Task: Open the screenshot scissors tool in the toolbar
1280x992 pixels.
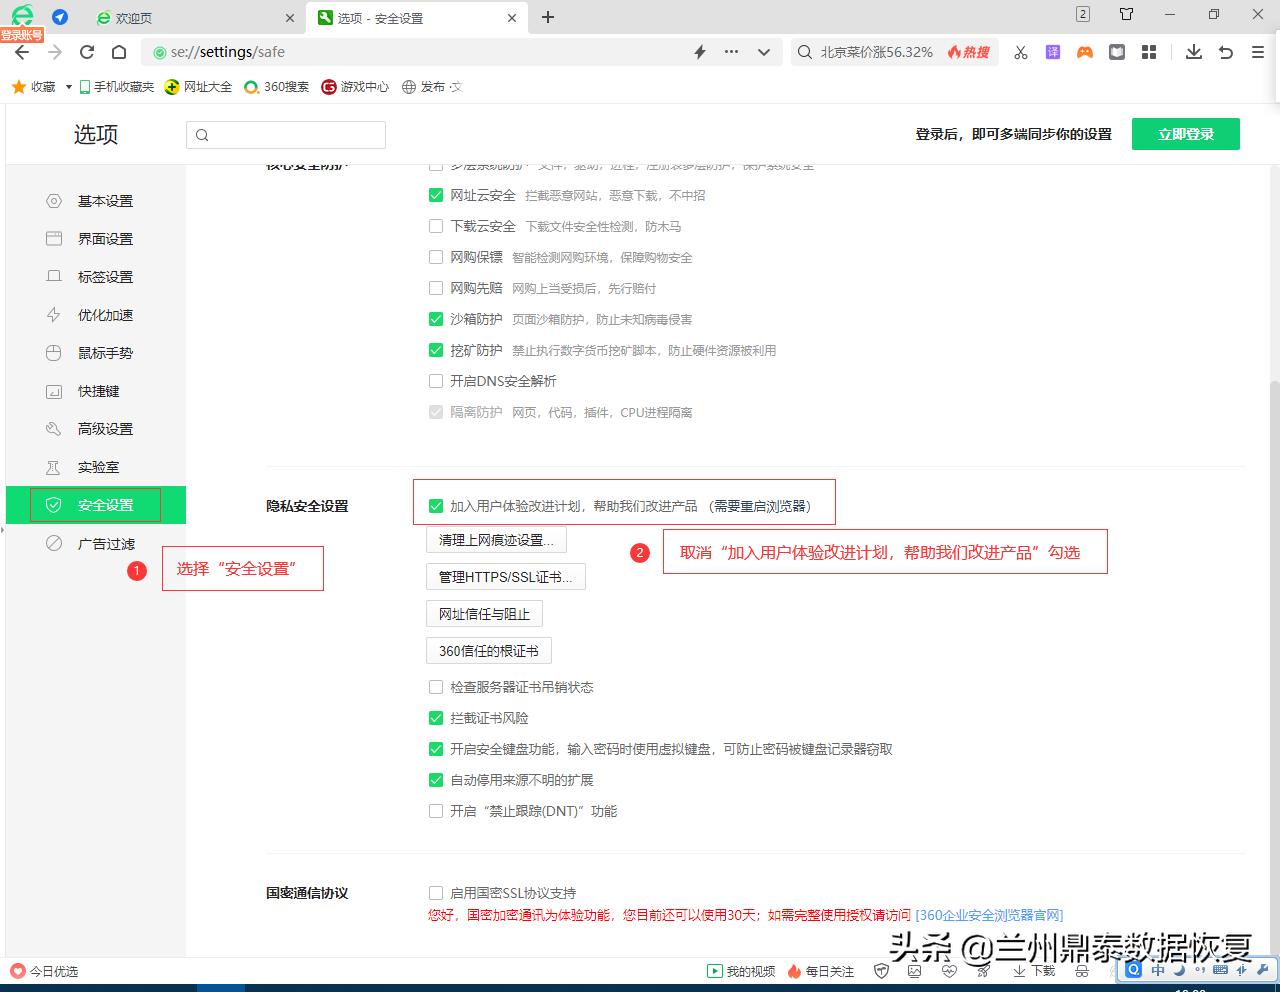Action: point(1020,52)
